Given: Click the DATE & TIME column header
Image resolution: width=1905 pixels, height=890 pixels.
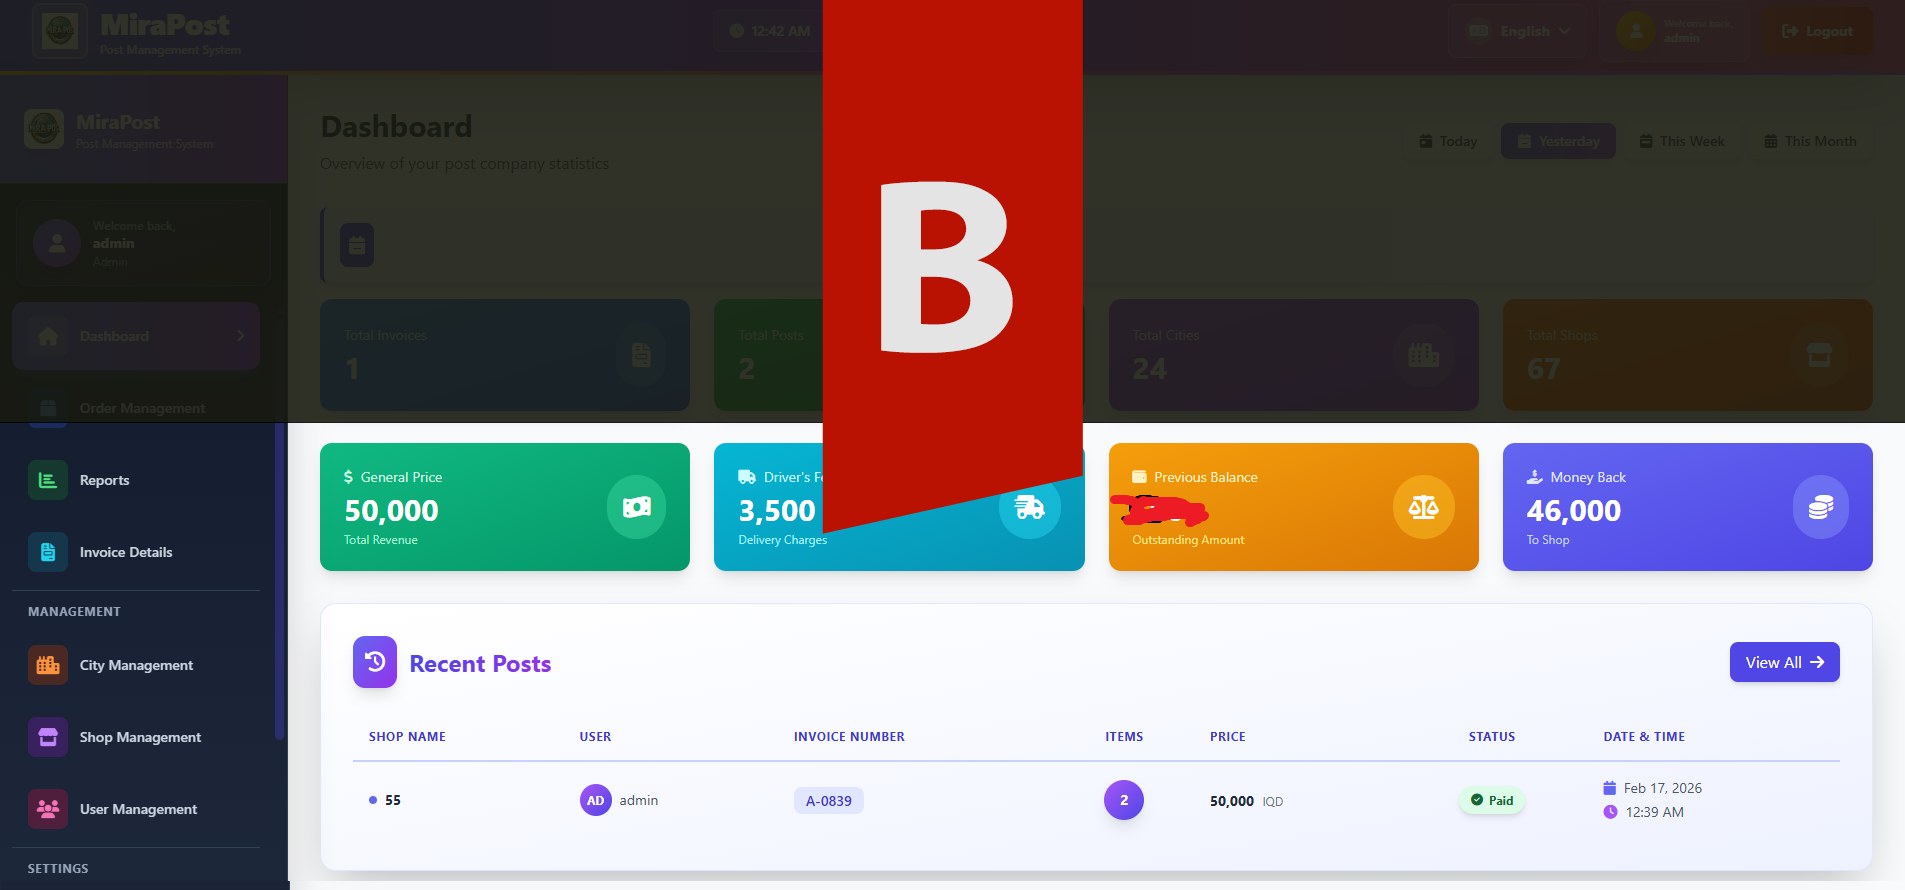Looking at the screenshot, I should [x=1644, y=737].
